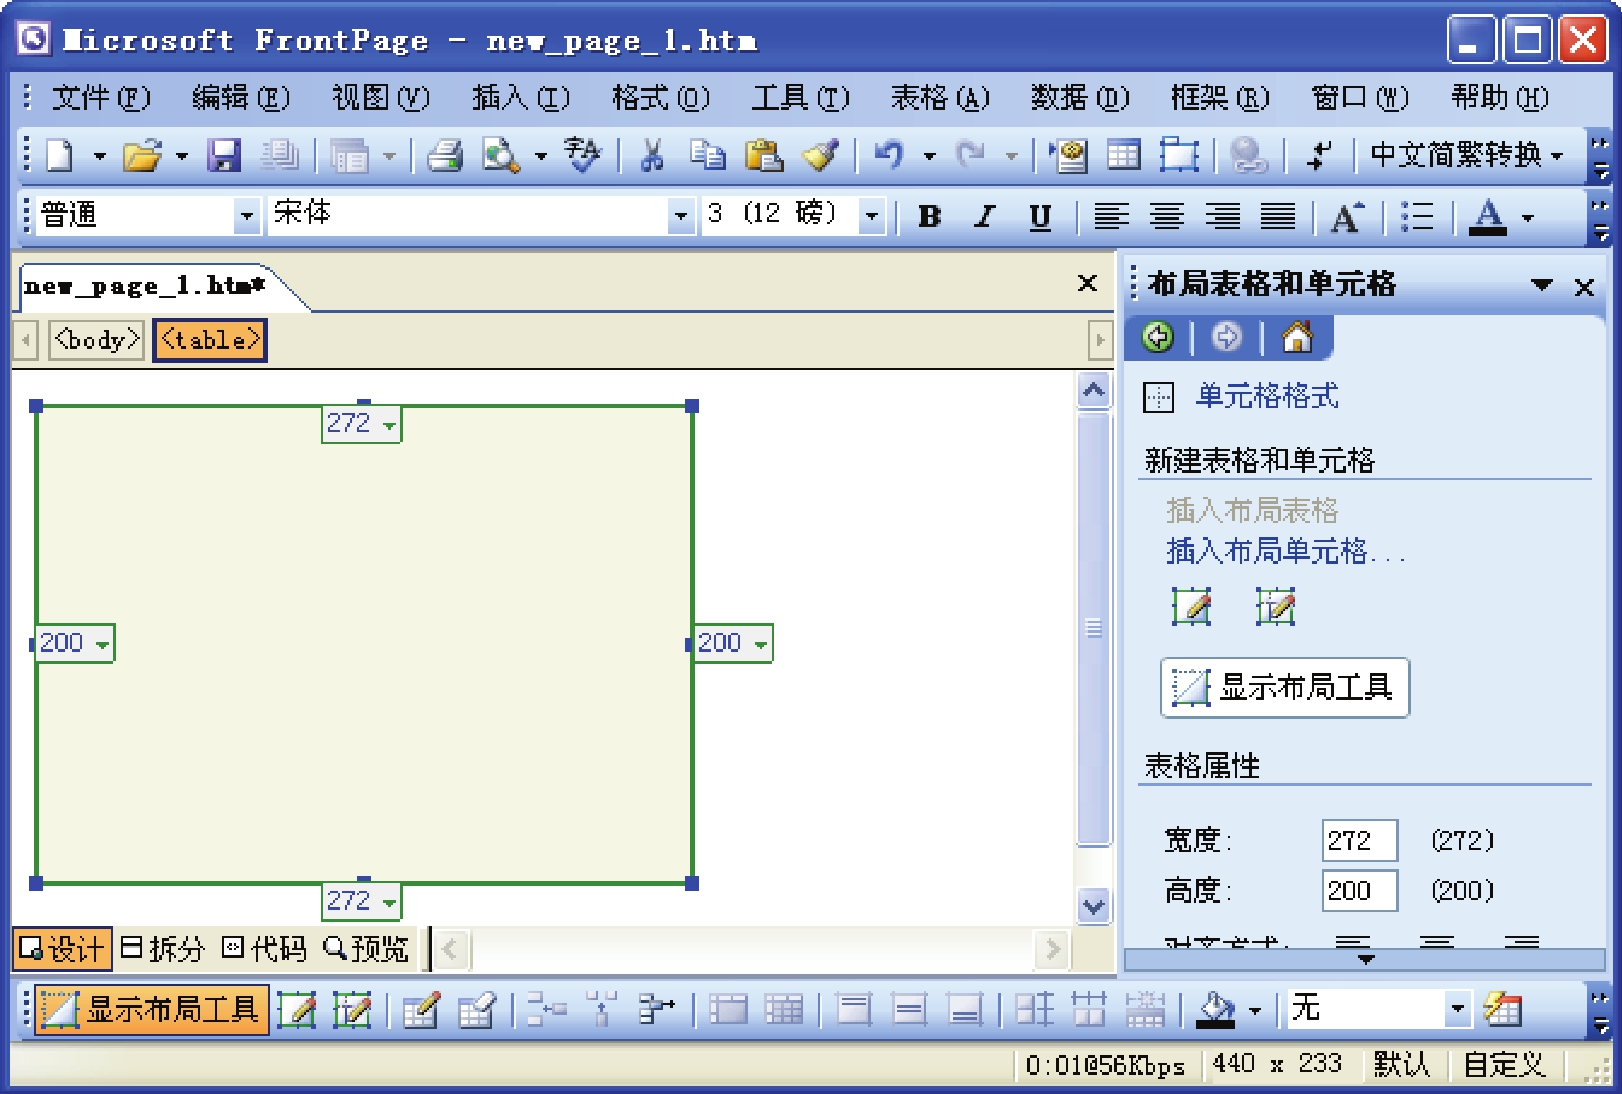Toggle justify alignment
This screenshot has width=1622, height=1094.
coord(1277,216)
